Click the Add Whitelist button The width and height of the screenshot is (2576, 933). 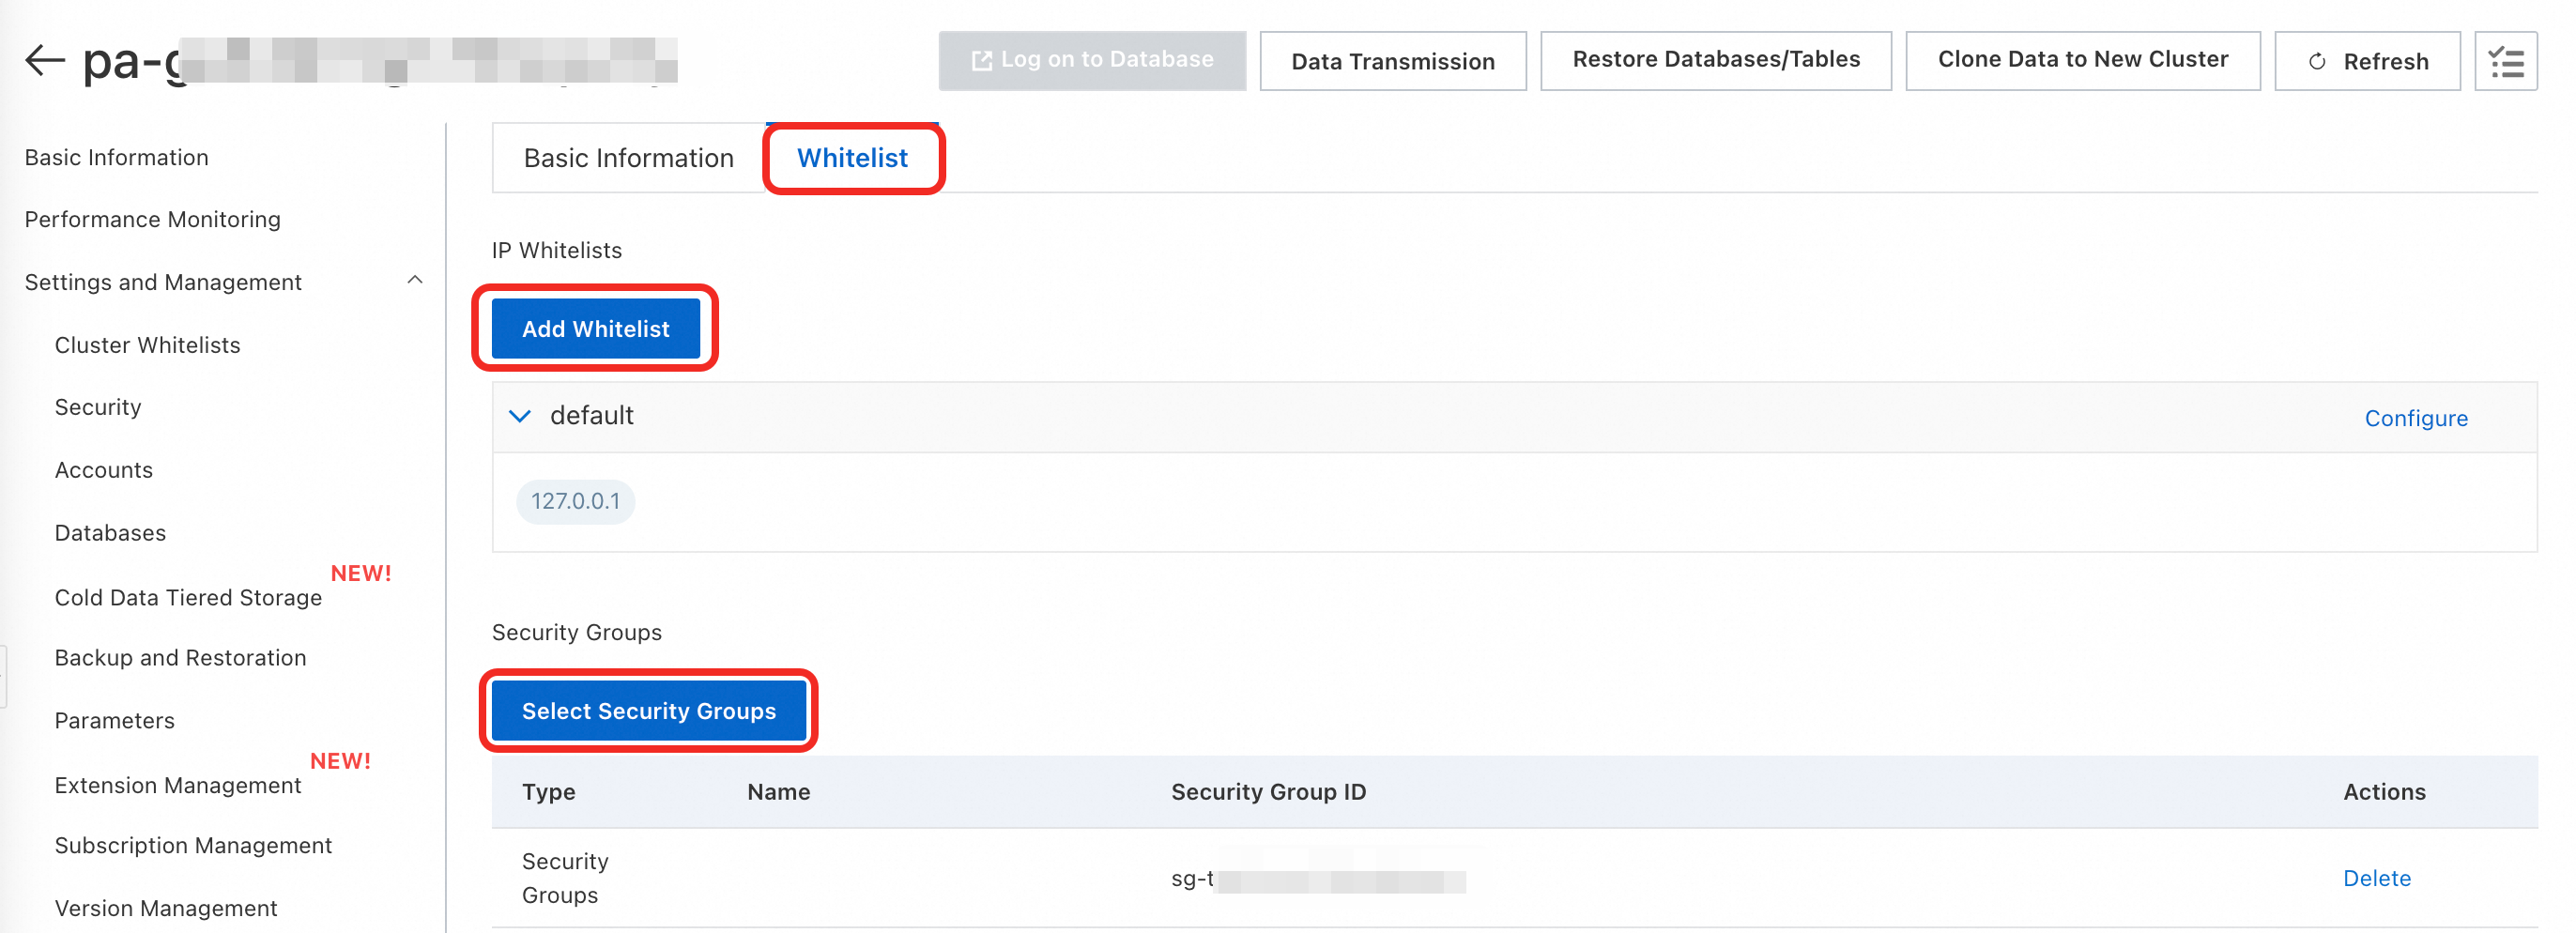pyautogui.click(x=595, y=329)
